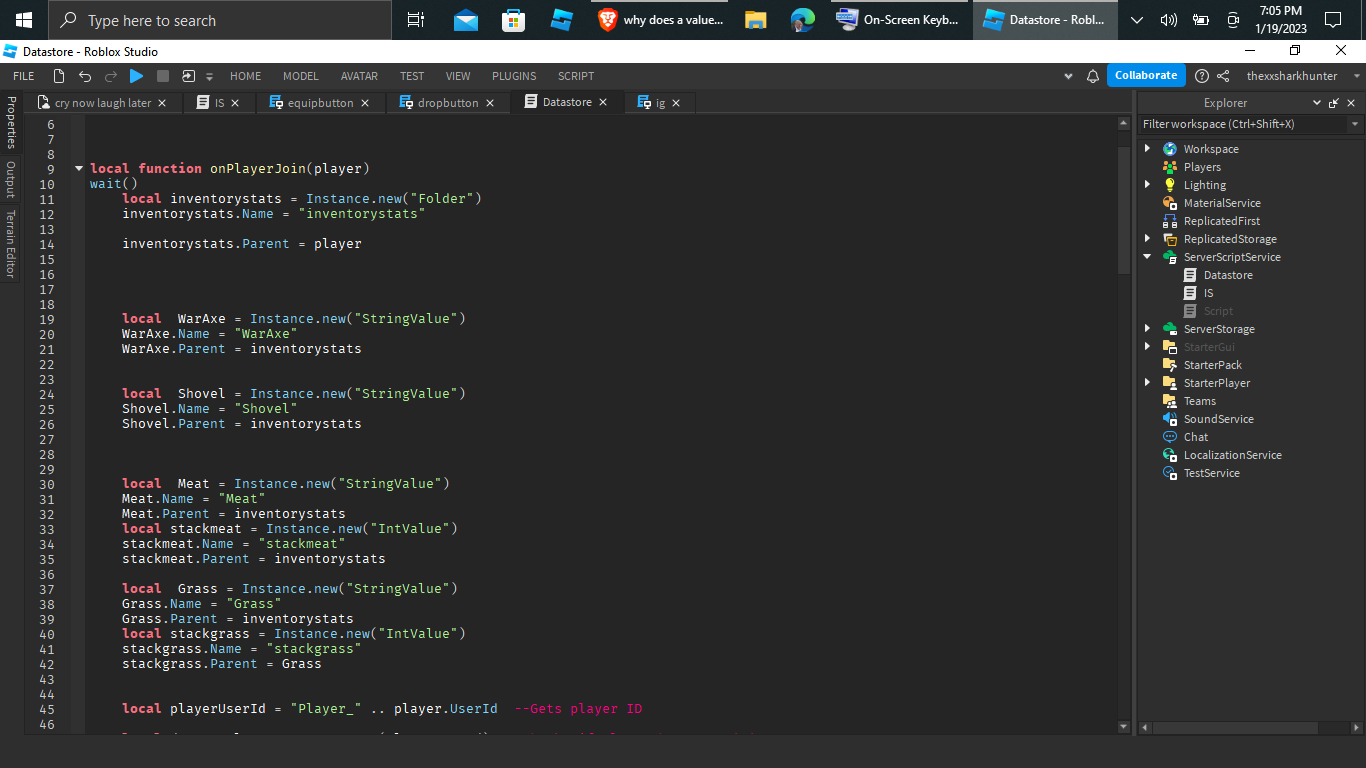1366x768 pixels.
Task: Click the Redo icon in the toolbar
Action: 110,75
